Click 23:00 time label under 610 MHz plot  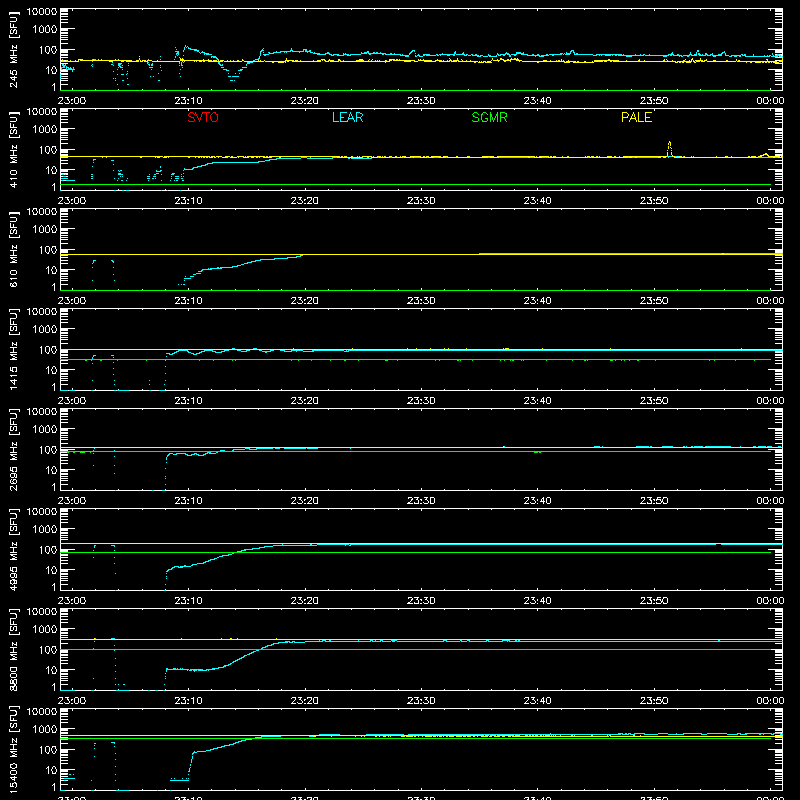(x=72, y=301)
